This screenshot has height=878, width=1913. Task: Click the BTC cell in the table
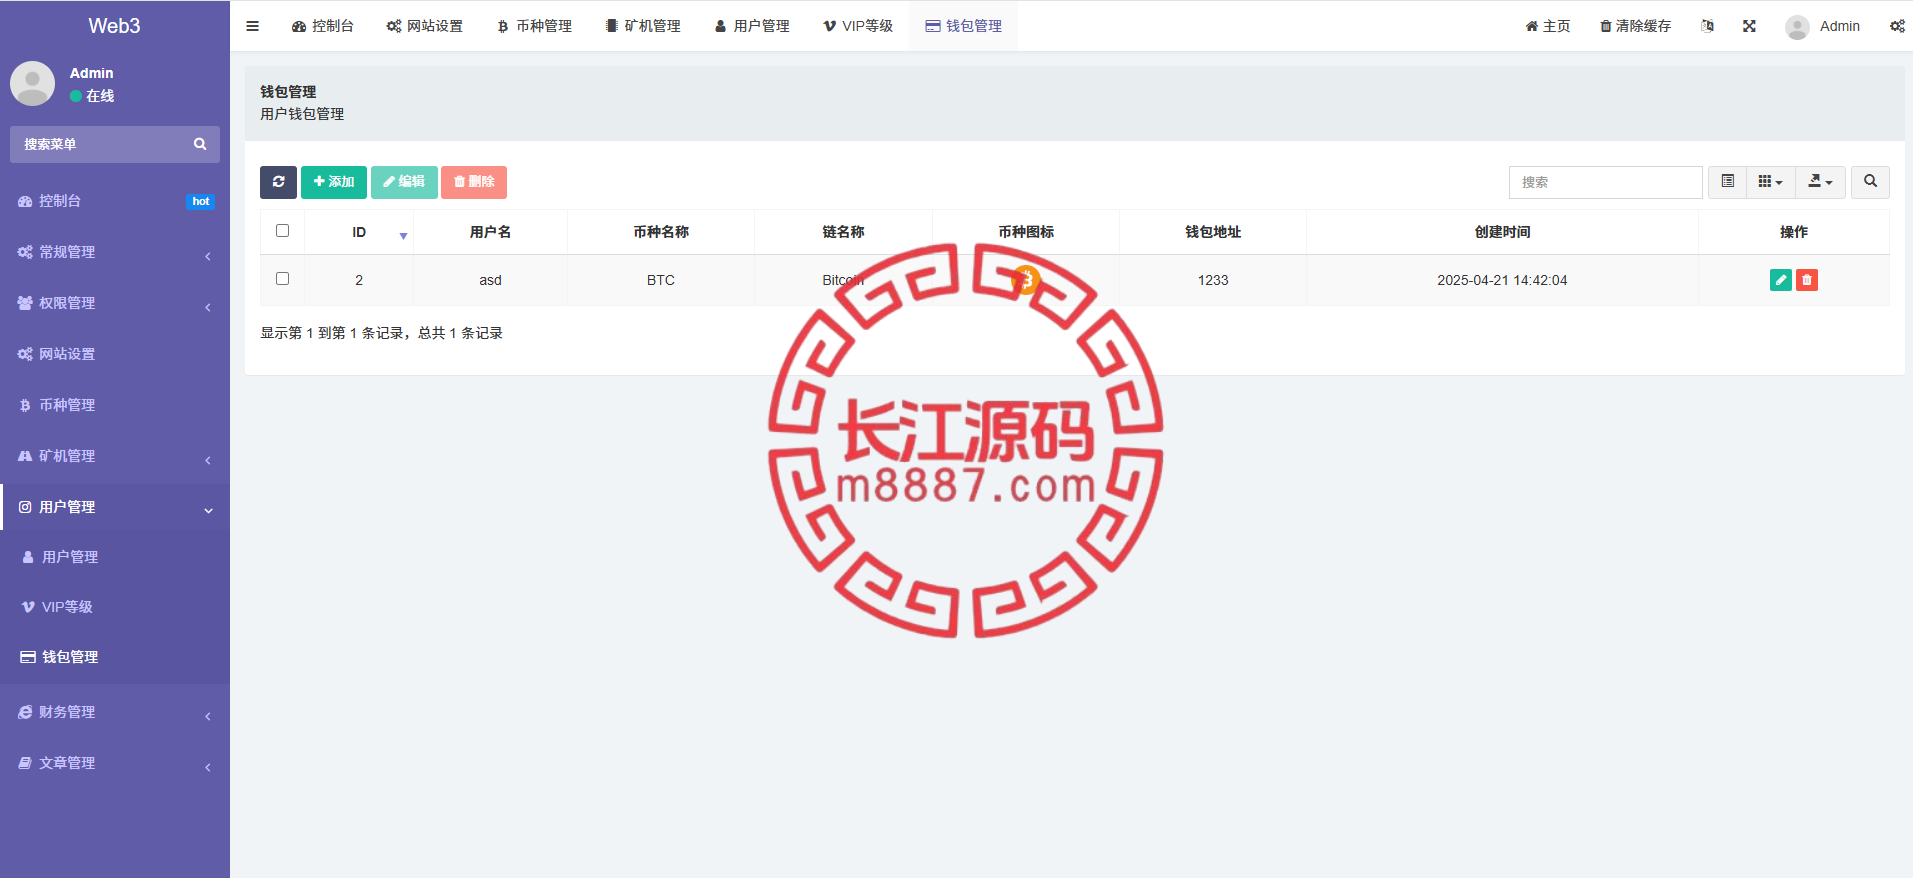(661, 280)
